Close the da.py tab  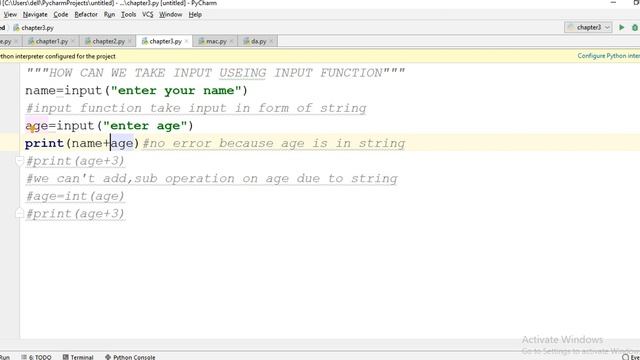pos(271,41)
